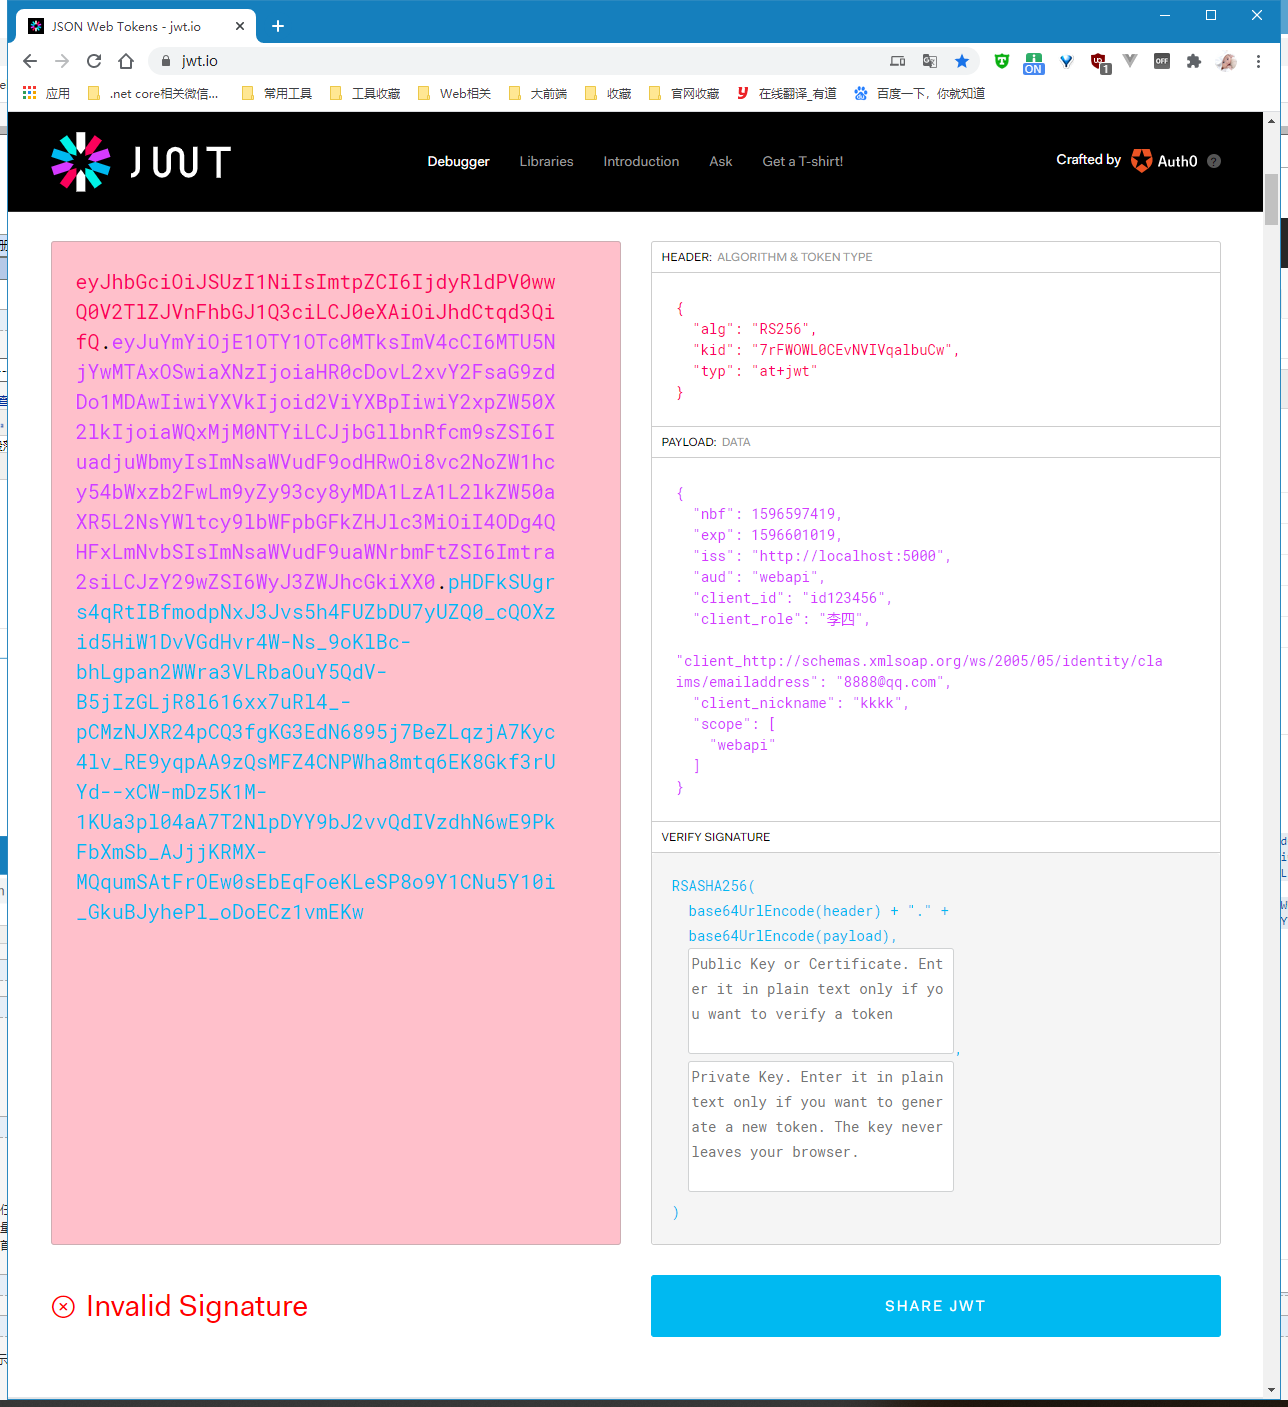Open the Chrome three-dot menu
This screenshot has height=1407, width=1288.
[1258, 61]
